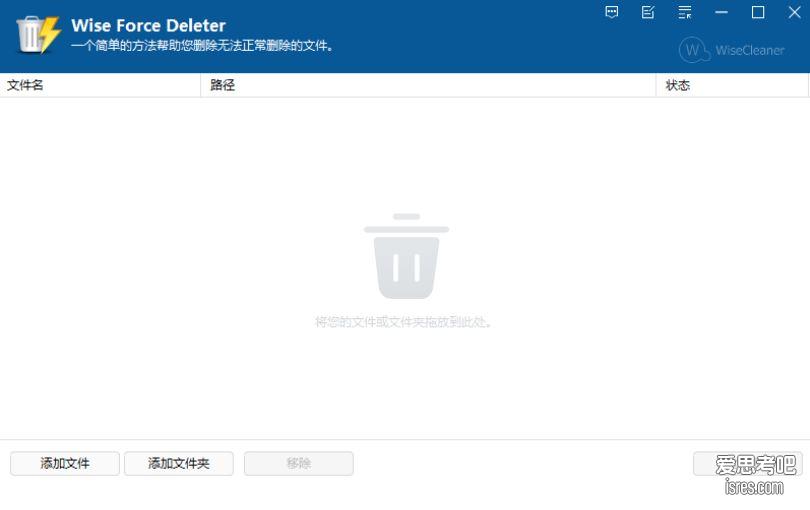Click the 将您的文件或文件夹拖放到此处 hint text
Viewport: 810px width, 510px height.
coord(403,322)
